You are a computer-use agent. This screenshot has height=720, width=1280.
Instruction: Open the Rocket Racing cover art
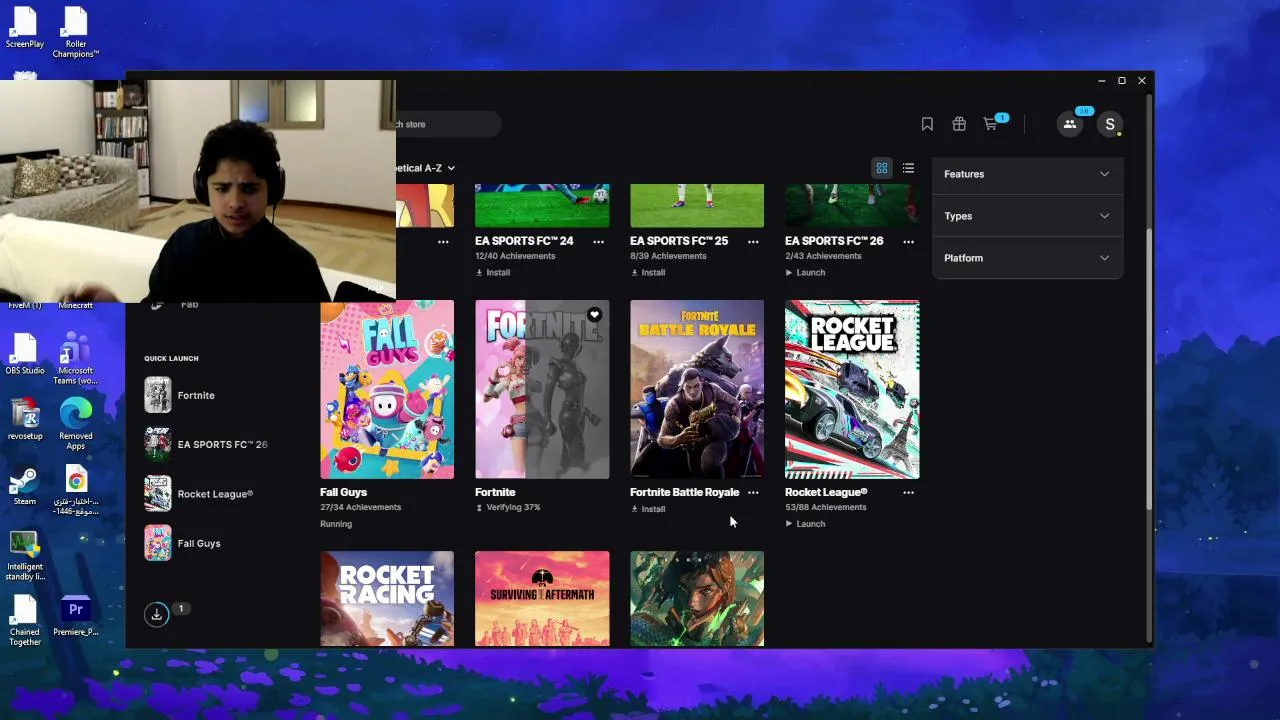[x=387, y=598]
